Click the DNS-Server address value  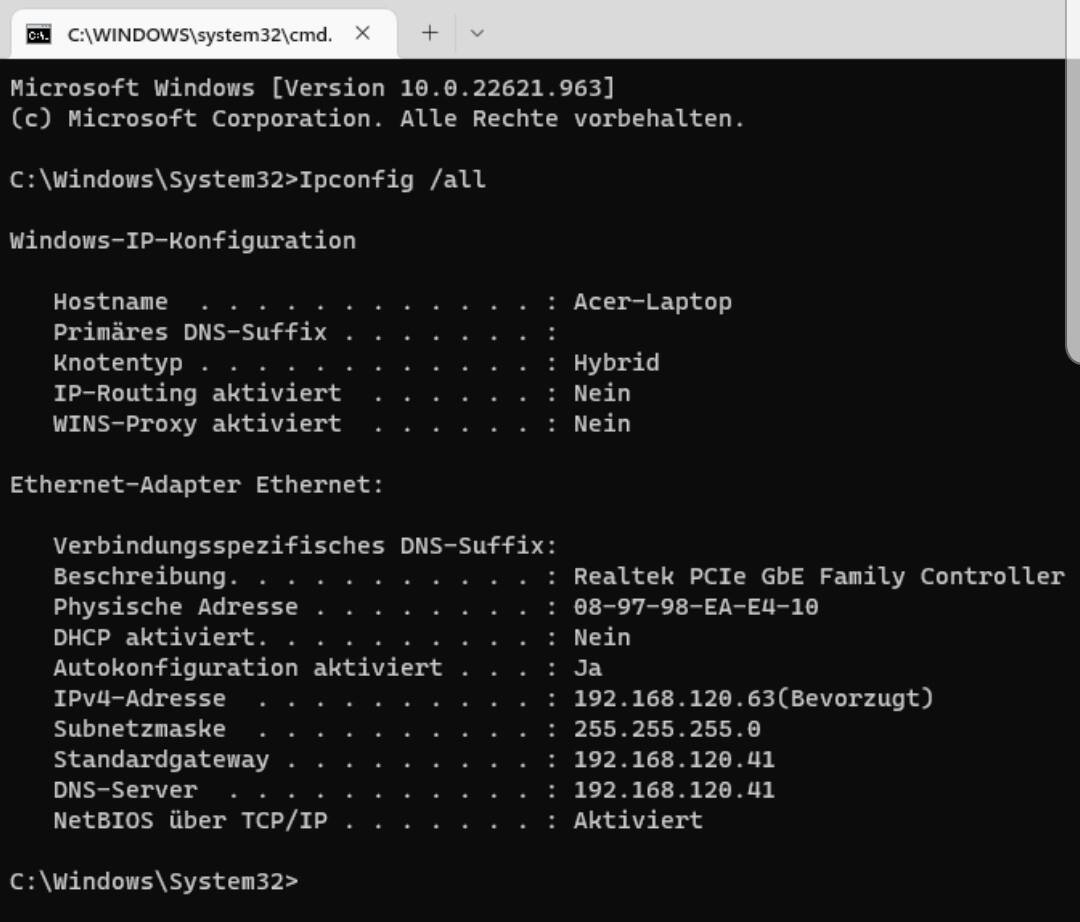pyautogui.click(x=673, y=790)
